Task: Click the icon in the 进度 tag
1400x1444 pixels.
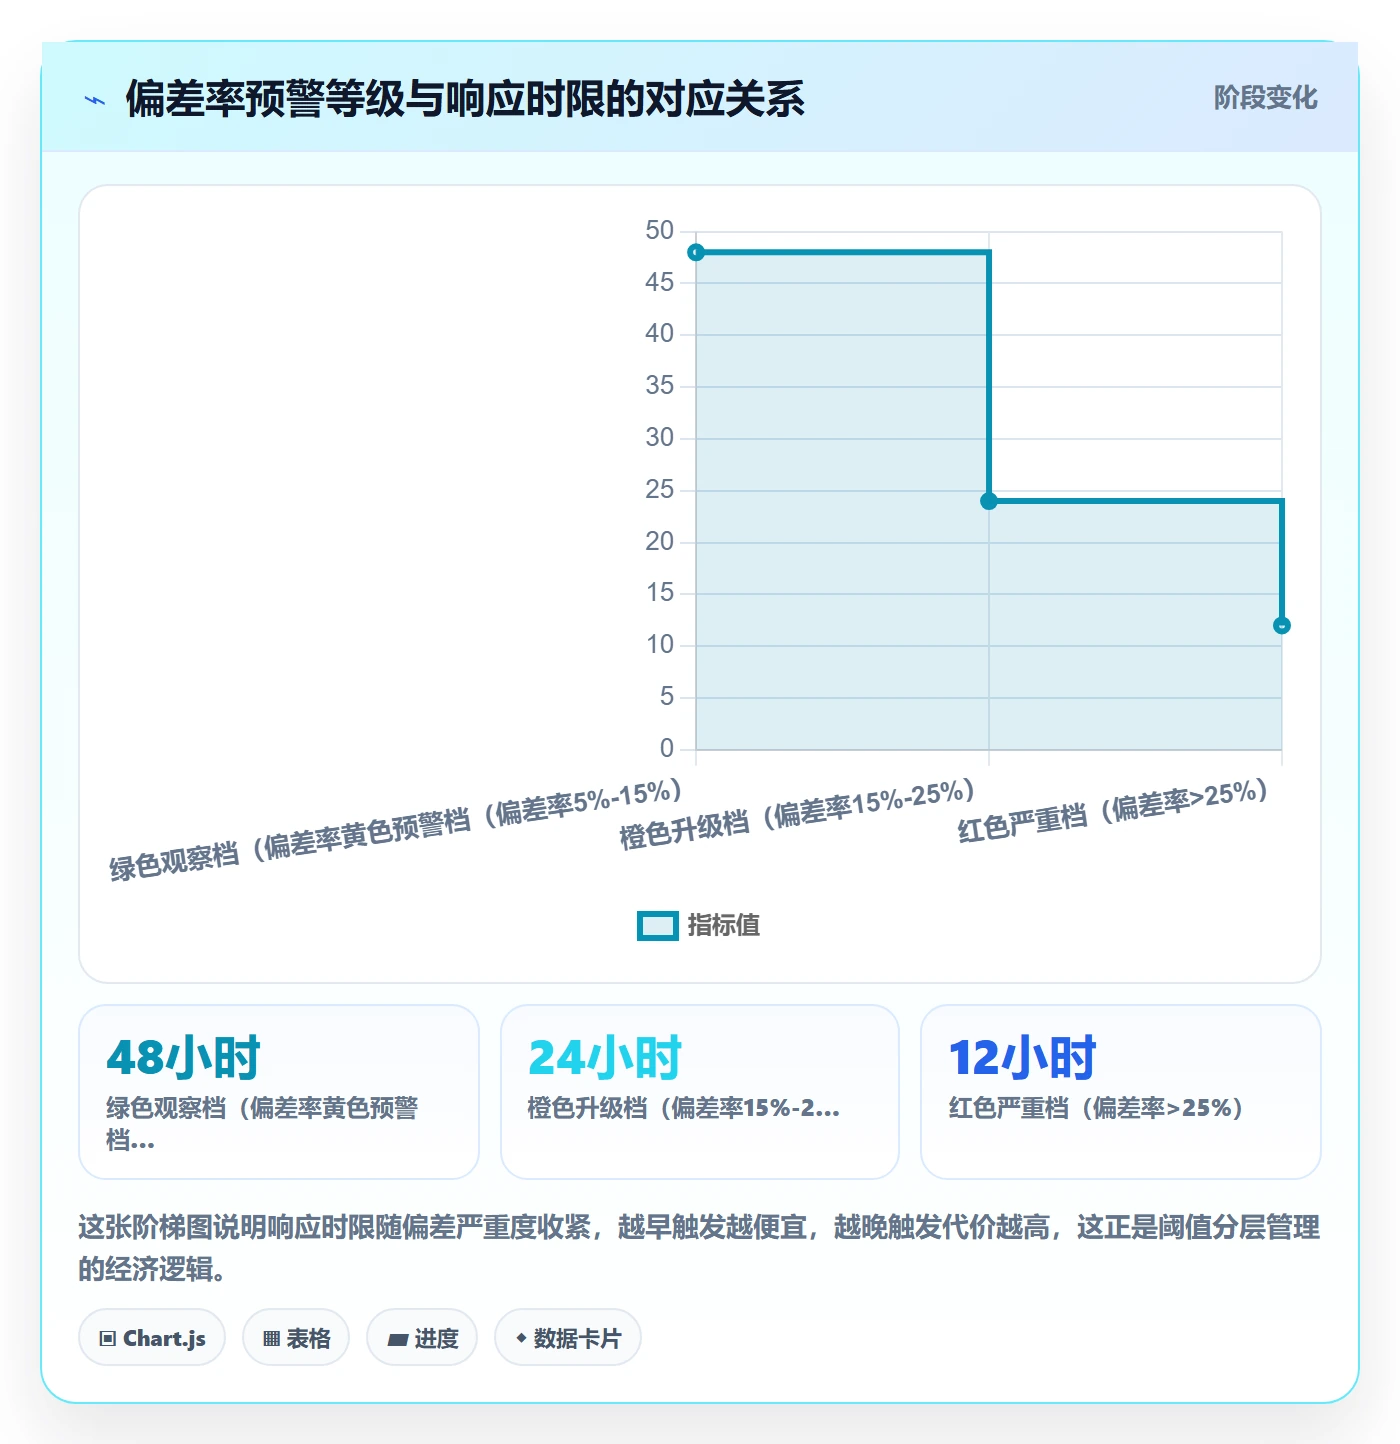Action: pyautogui.click(x=398, y=1339)
